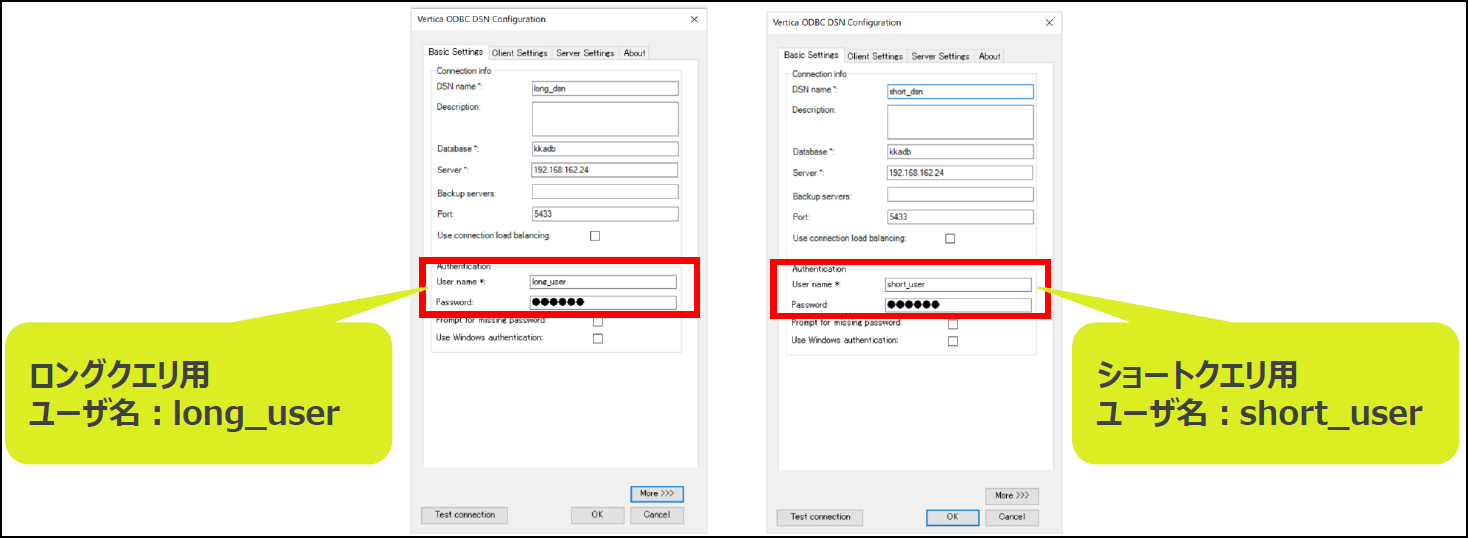Click Test connection in long_dsn dialog

pos(464,515)
